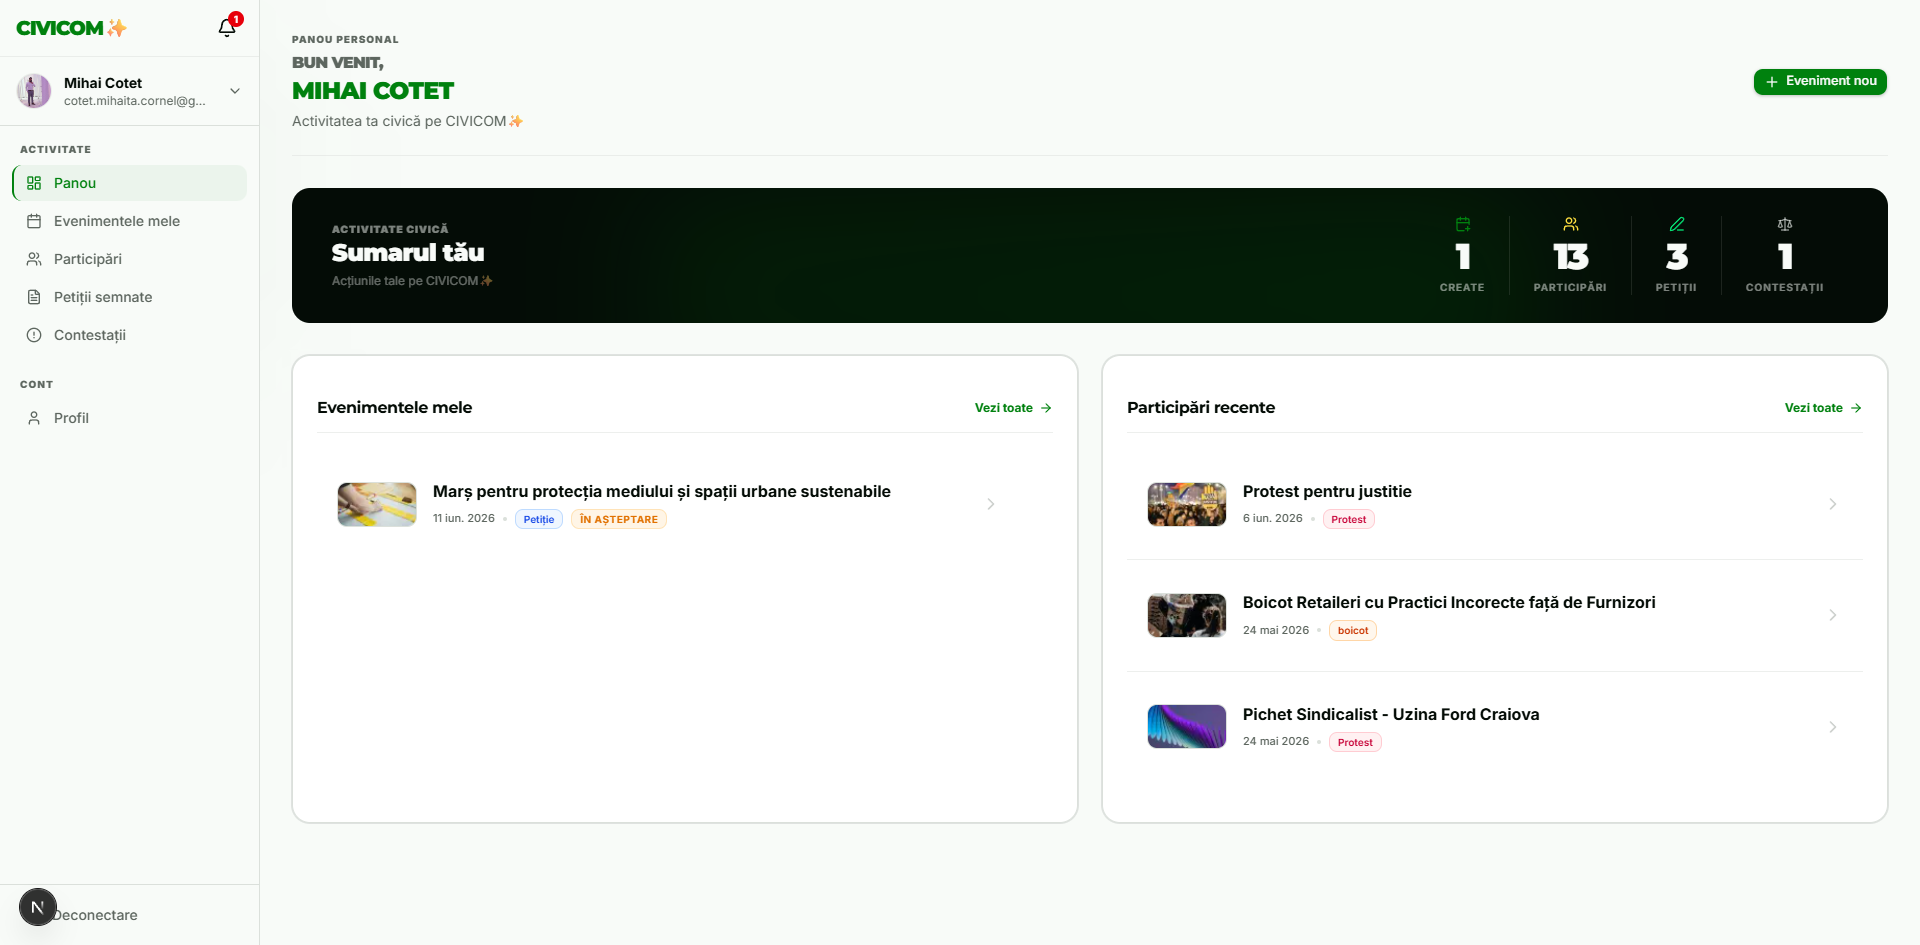Click the boicot tag badge
Screen dimensions: 1920x945
pos(1353,630)
